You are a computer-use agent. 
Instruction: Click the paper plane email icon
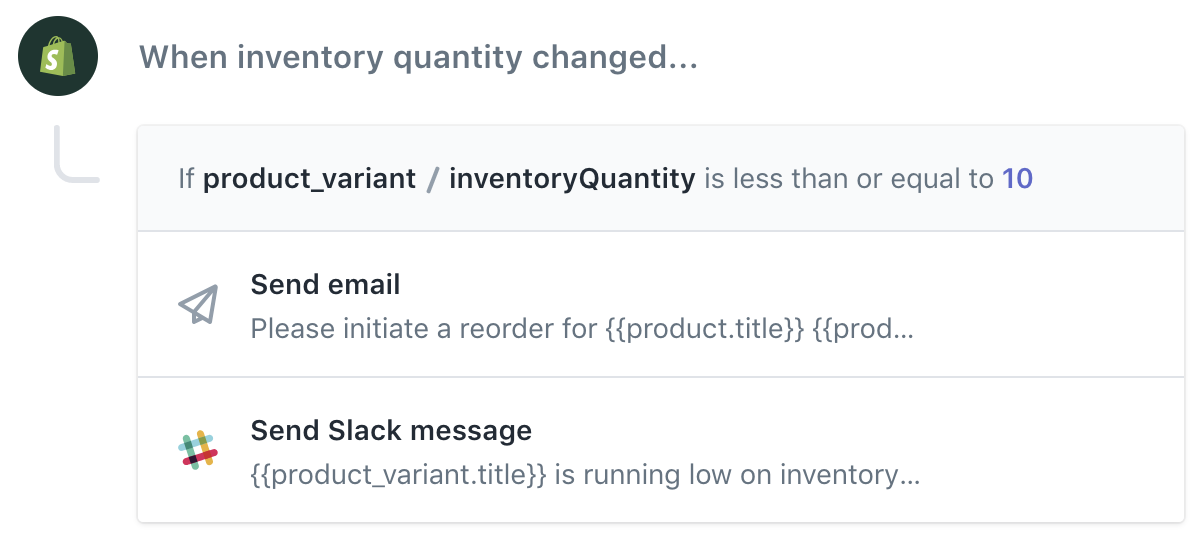pyautogui.click(x=198, y=305)
